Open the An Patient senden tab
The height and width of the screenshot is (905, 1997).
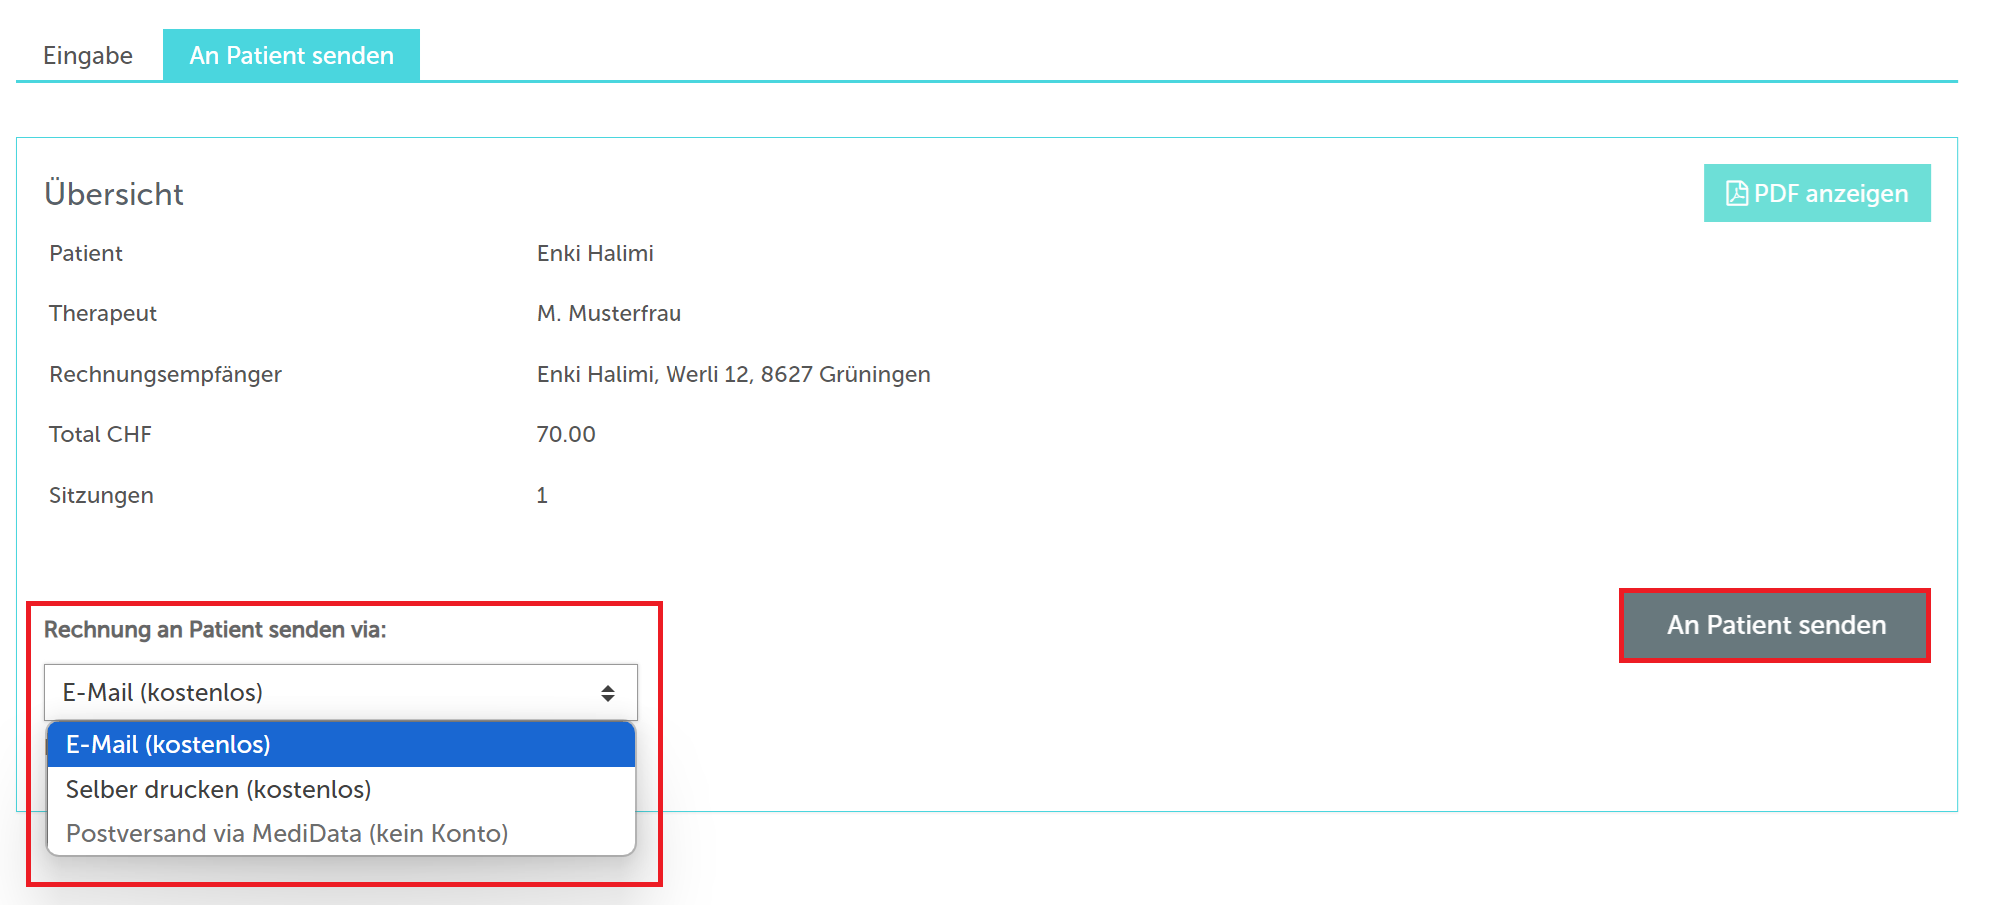[291, 55]
